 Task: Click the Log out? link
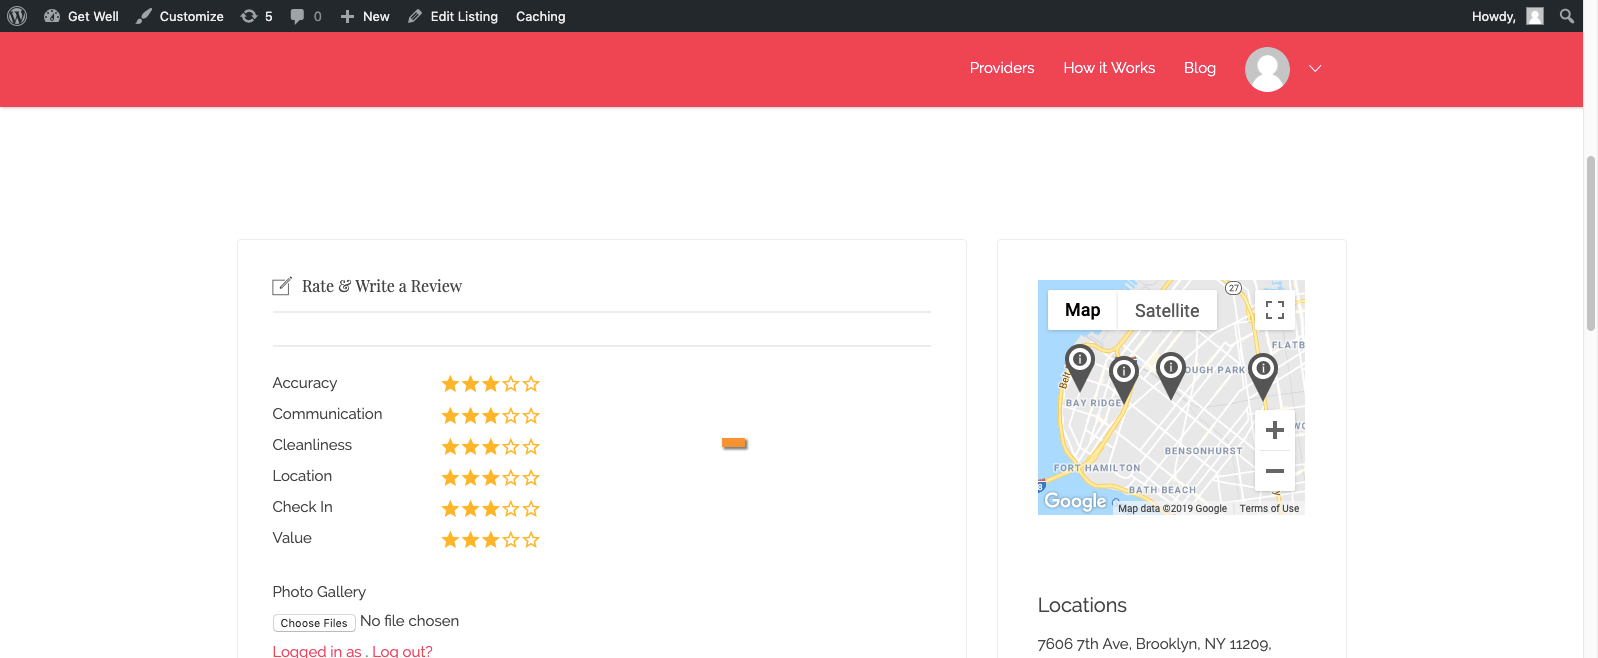tap(402, 651)
